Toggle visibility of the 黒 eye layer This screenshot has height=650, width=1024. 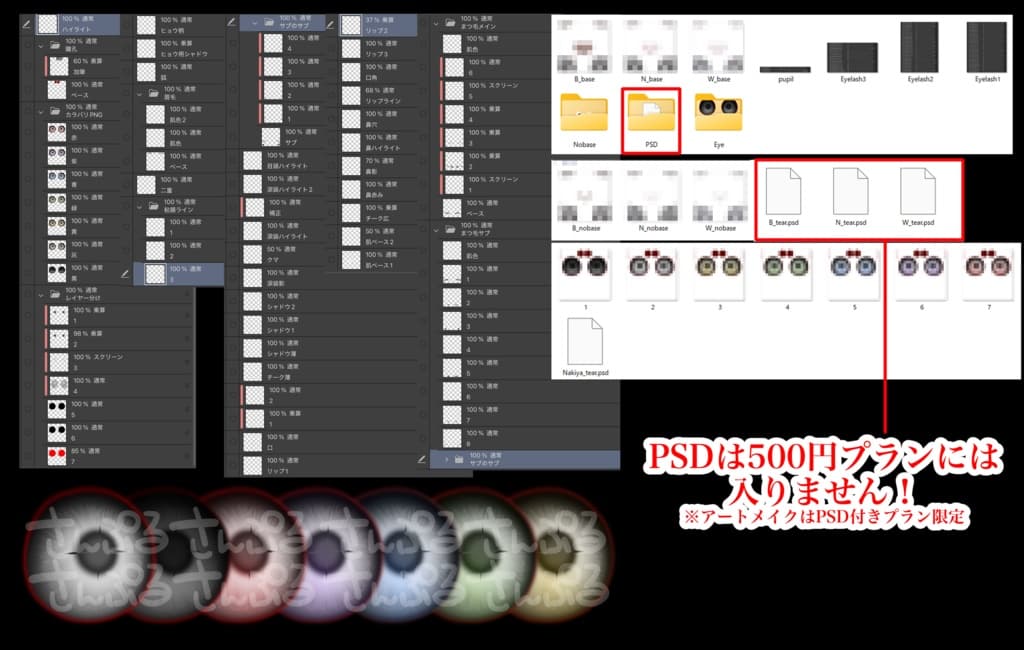coord(28,272)
